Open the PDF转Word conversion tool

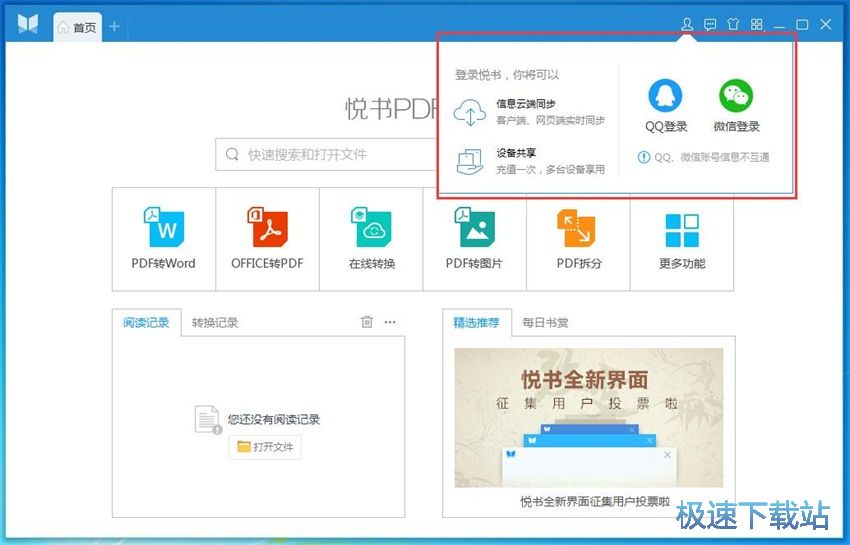point(164,239)
